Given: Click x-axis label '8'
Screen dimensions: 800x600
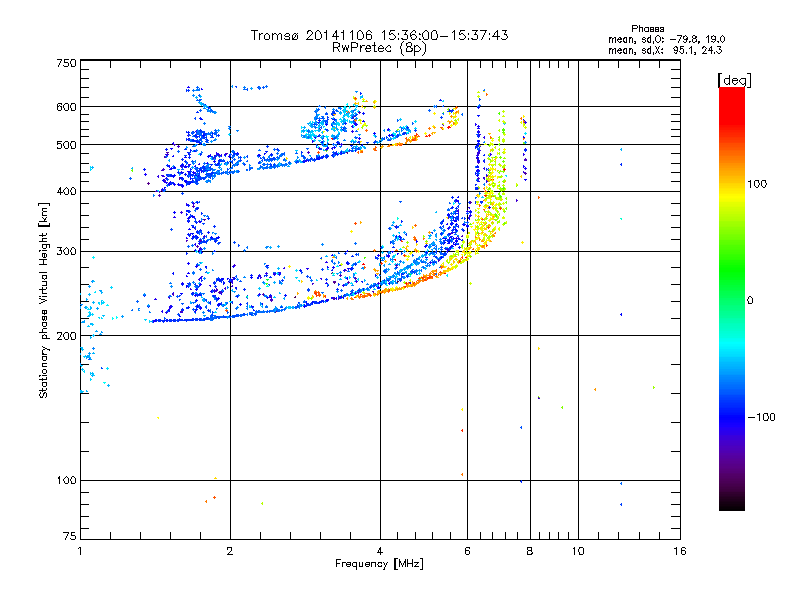Looking at the screenshot, I should [x=530, y=551].
